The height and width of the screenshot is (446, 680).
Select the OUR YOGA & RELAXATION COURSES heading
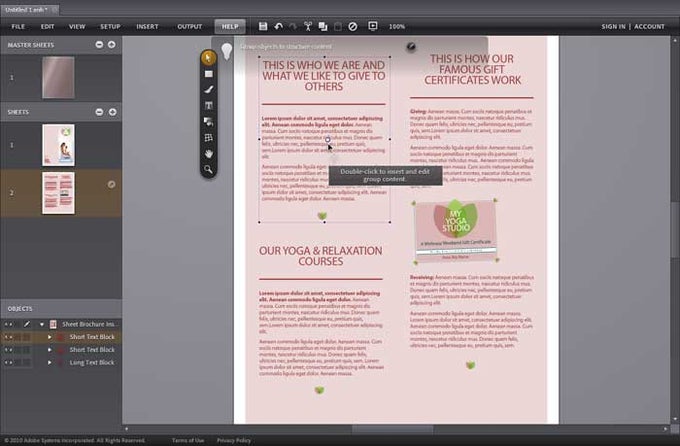tap(320, 256)
